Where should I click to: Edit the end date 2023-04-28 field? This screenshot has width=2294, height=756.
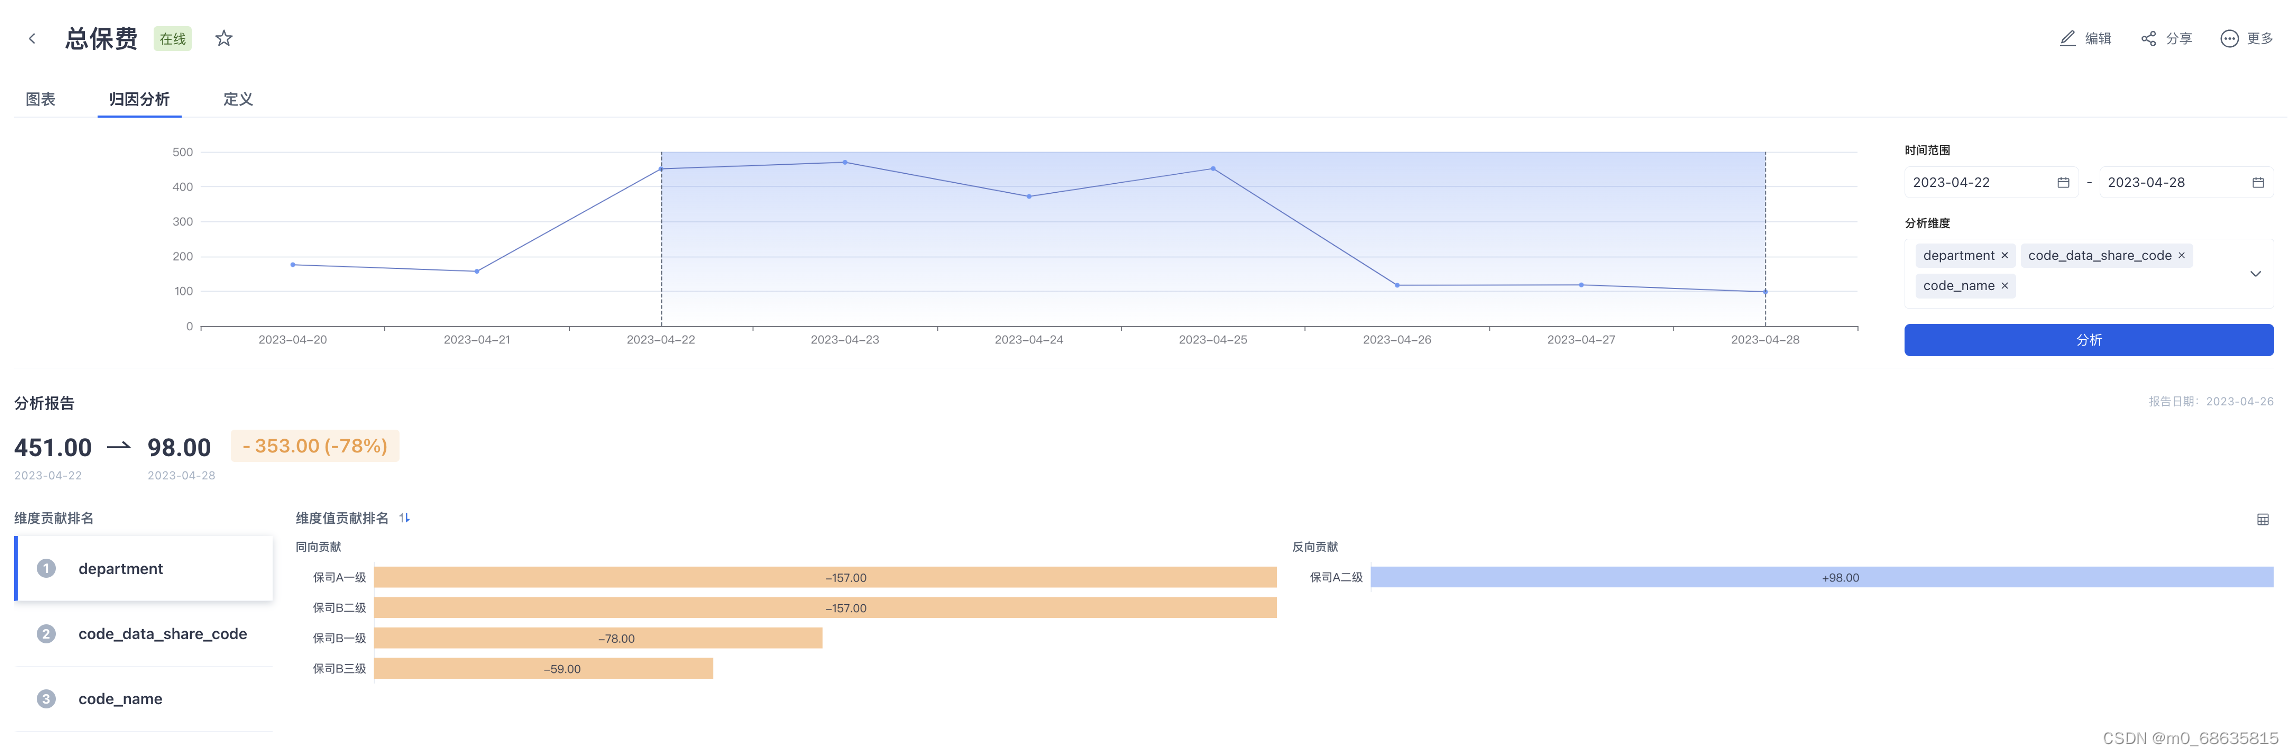click(x=2185, y=182)
